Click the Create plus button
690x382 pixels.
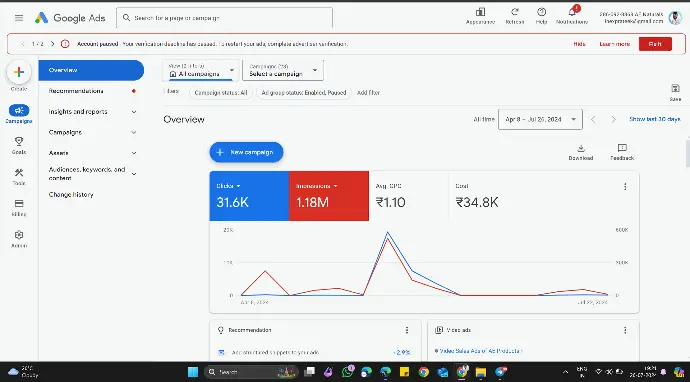[x=19, y=72]
